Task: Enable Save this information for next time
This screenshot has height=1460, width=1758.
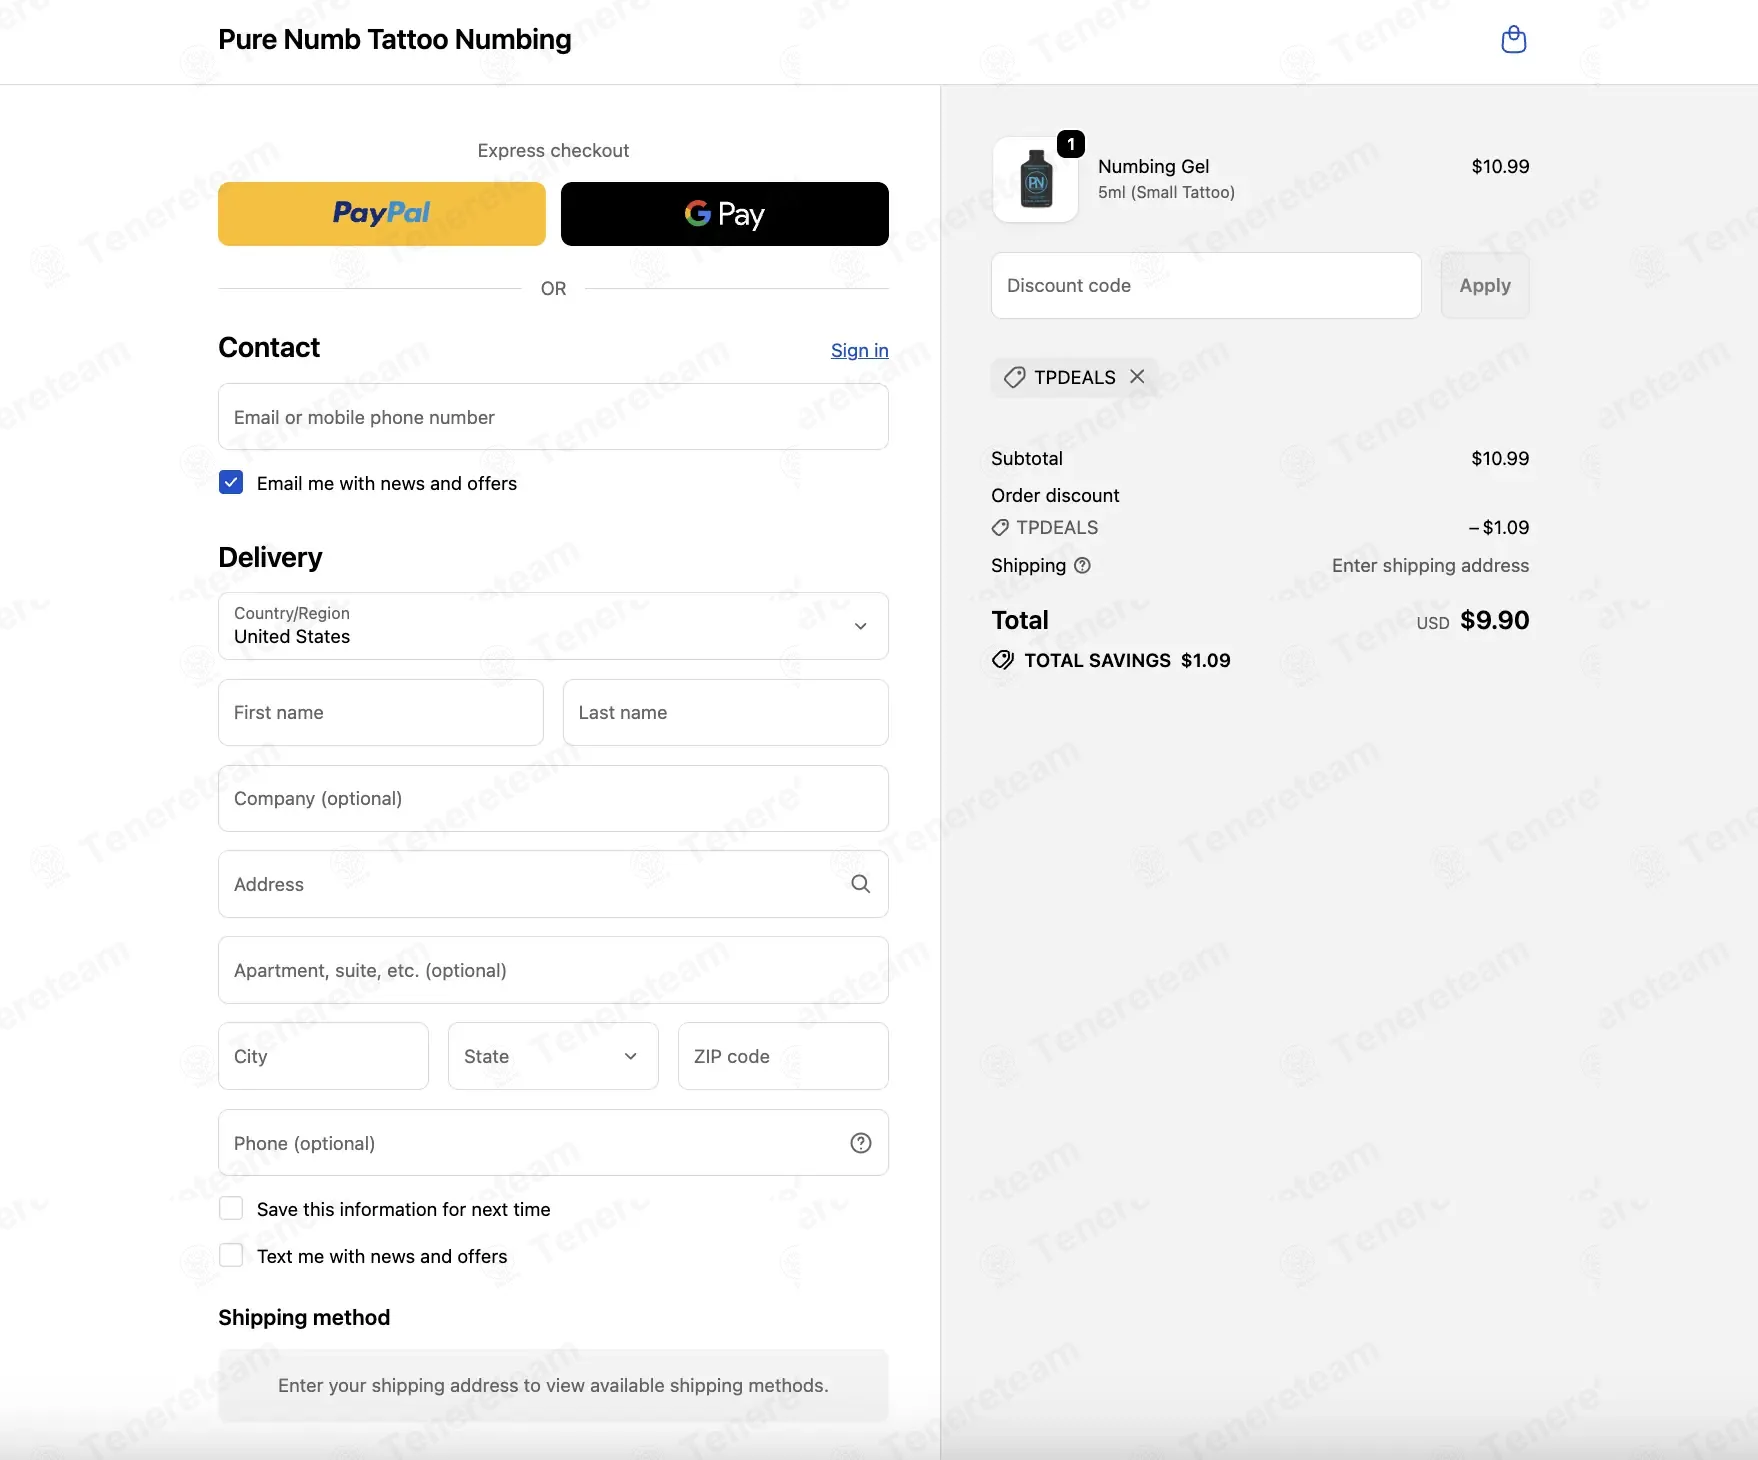Action: [x=231, y=1209]
